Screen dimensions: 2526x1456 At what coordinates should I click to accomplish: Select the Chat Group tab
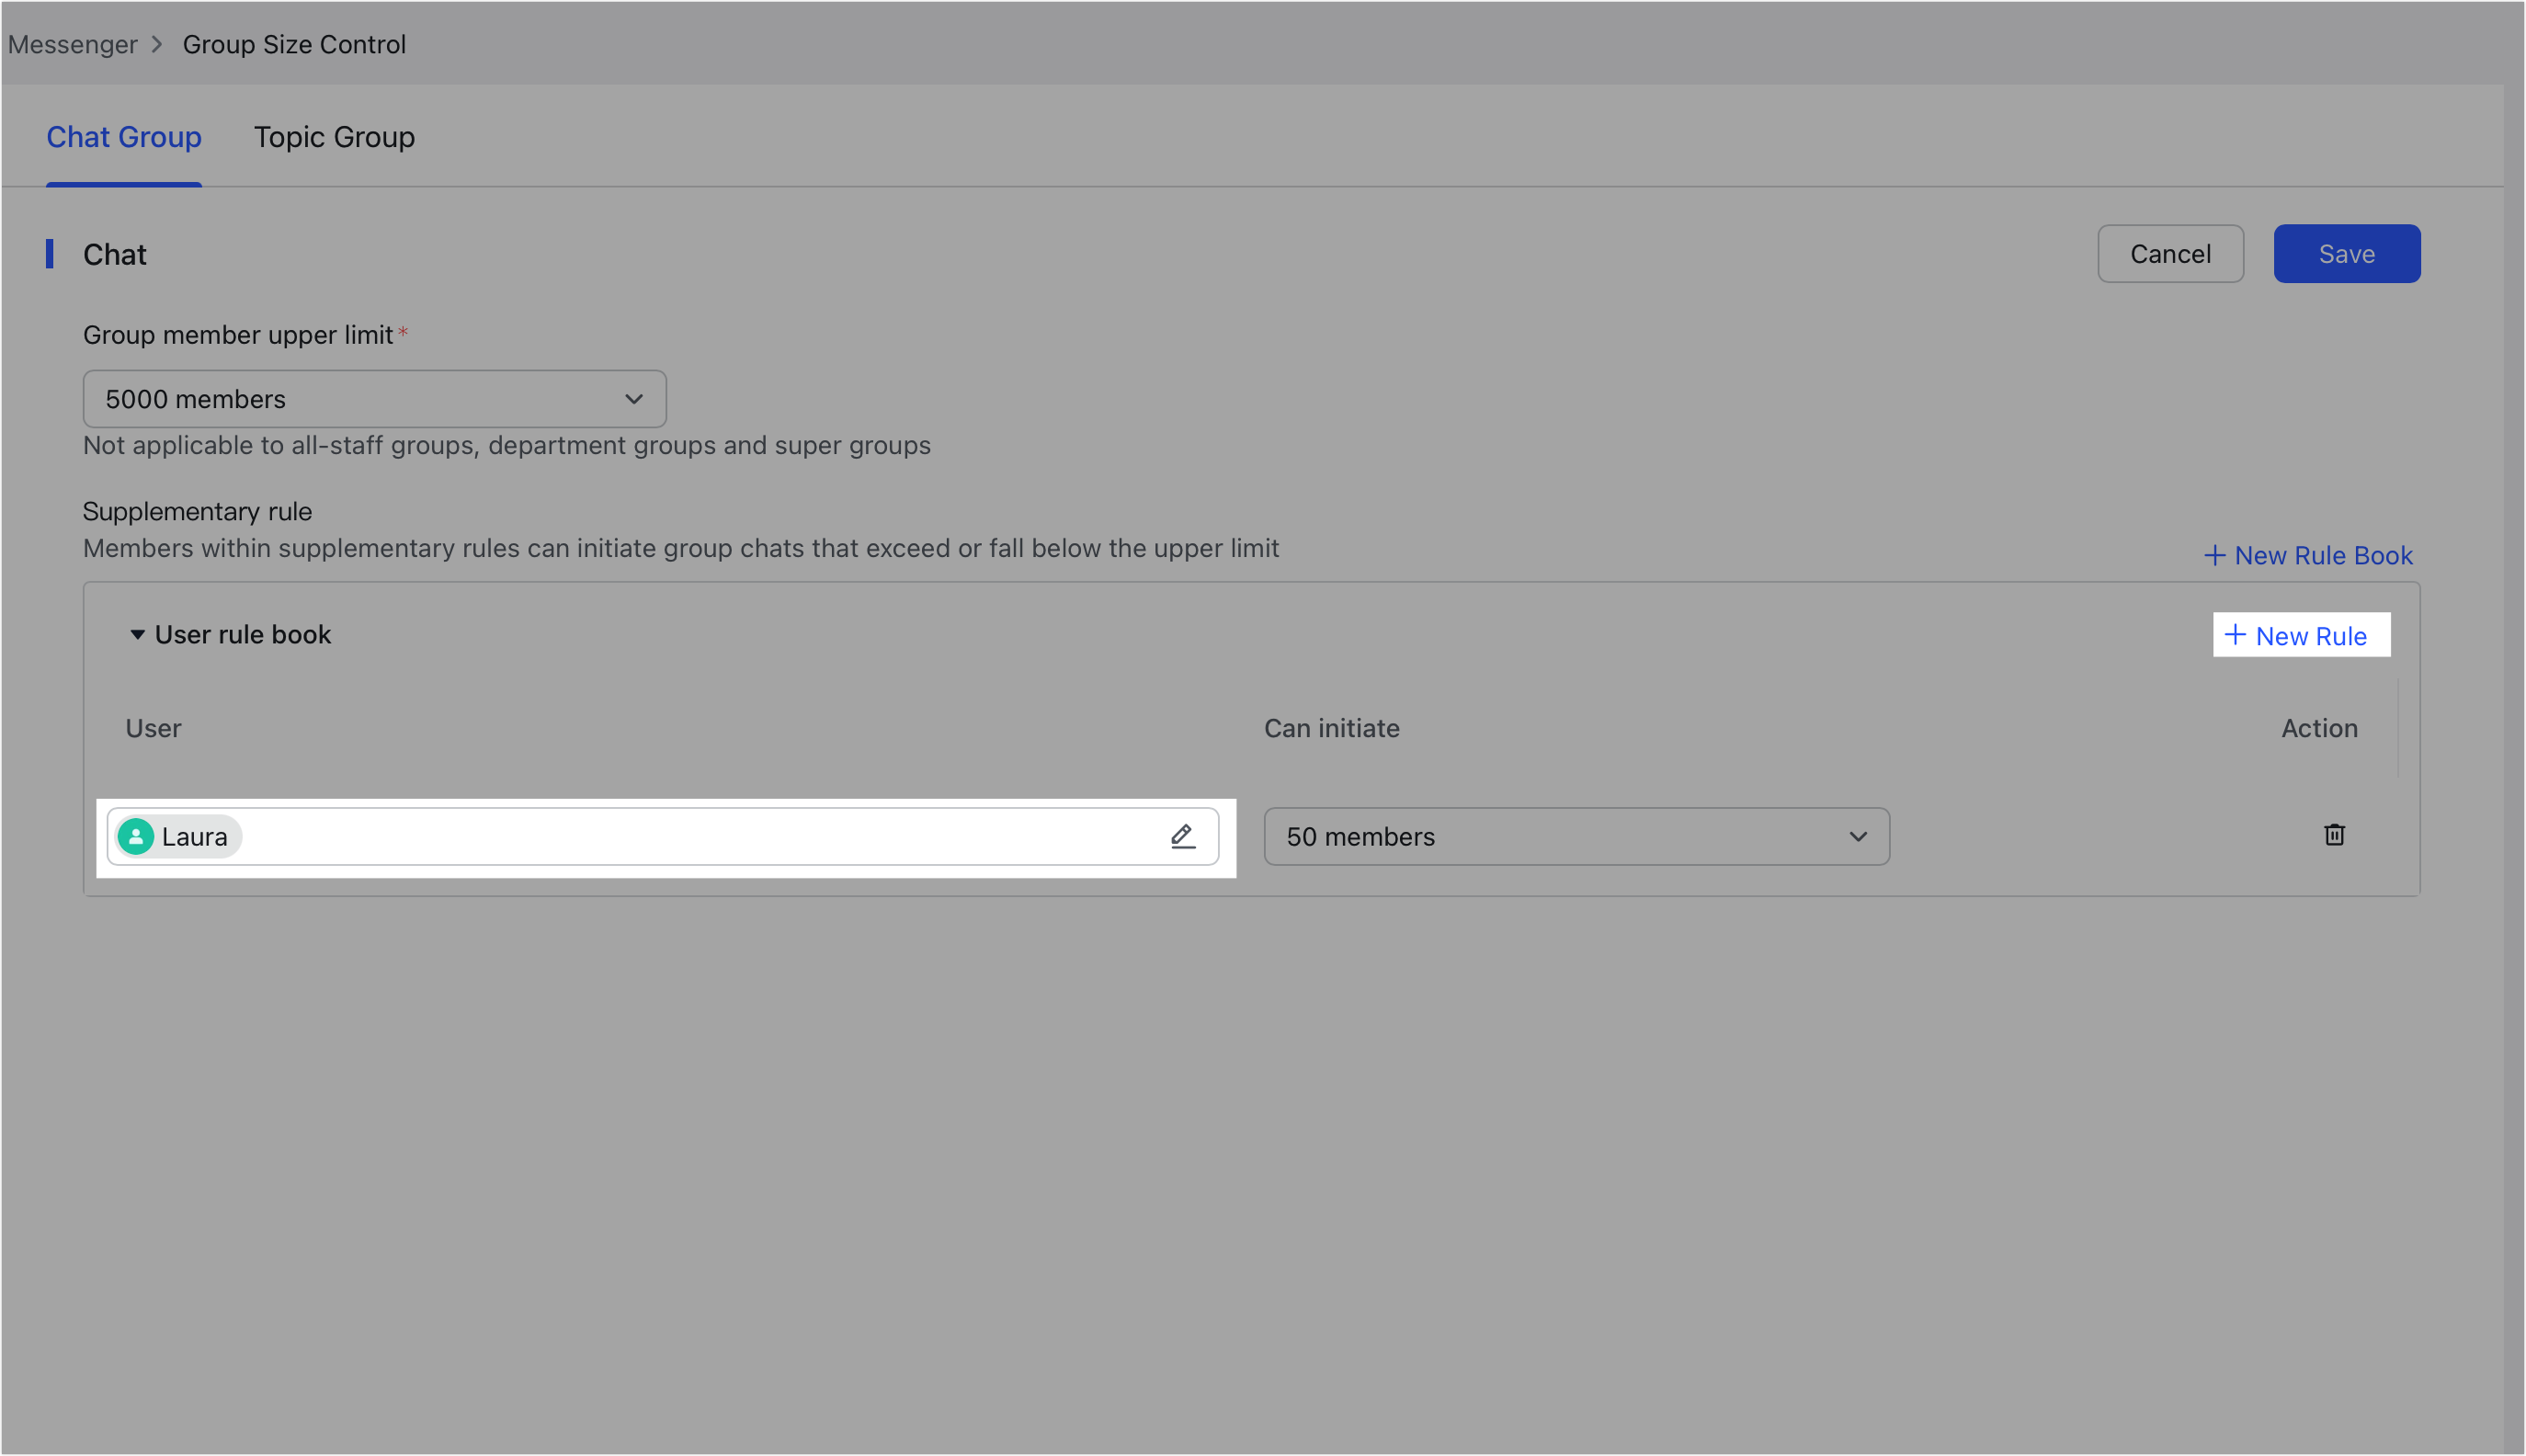[x=124, y=137]
